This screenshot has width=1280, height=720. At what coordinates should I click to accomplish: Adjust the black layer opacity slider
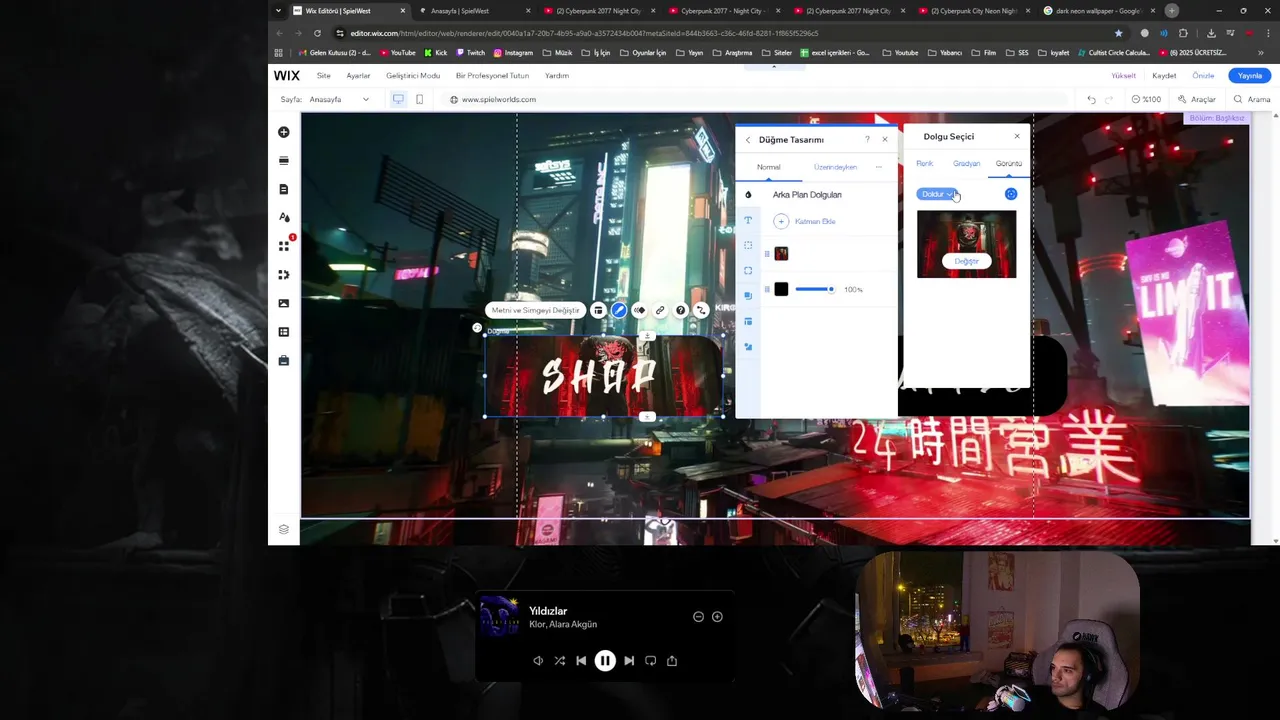(815, 289)
